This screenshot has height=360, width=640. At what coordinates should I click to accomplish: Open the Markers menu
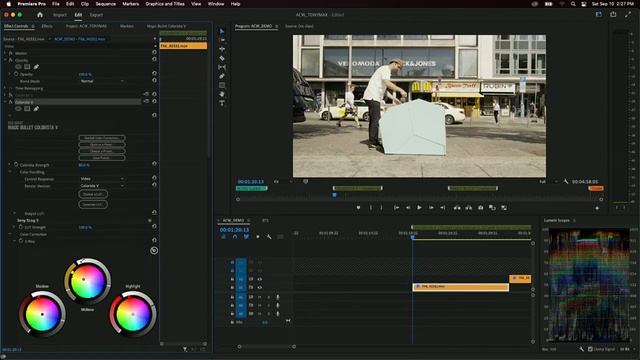[x=131, y=4]
